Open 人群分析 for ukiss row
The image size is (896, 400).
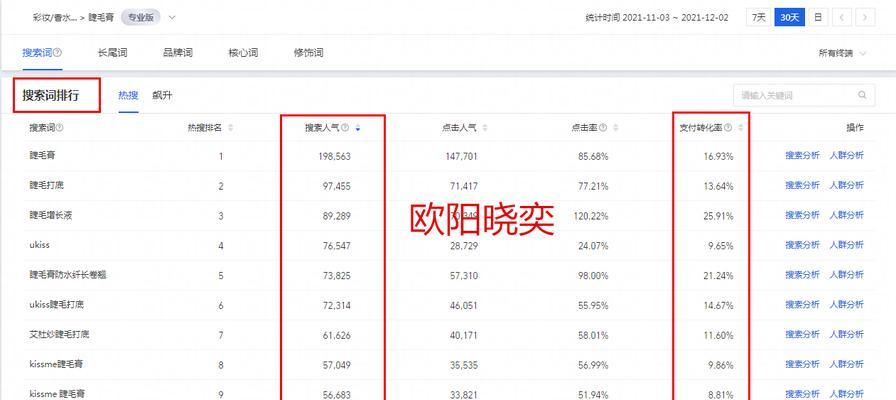coord(846,245)
